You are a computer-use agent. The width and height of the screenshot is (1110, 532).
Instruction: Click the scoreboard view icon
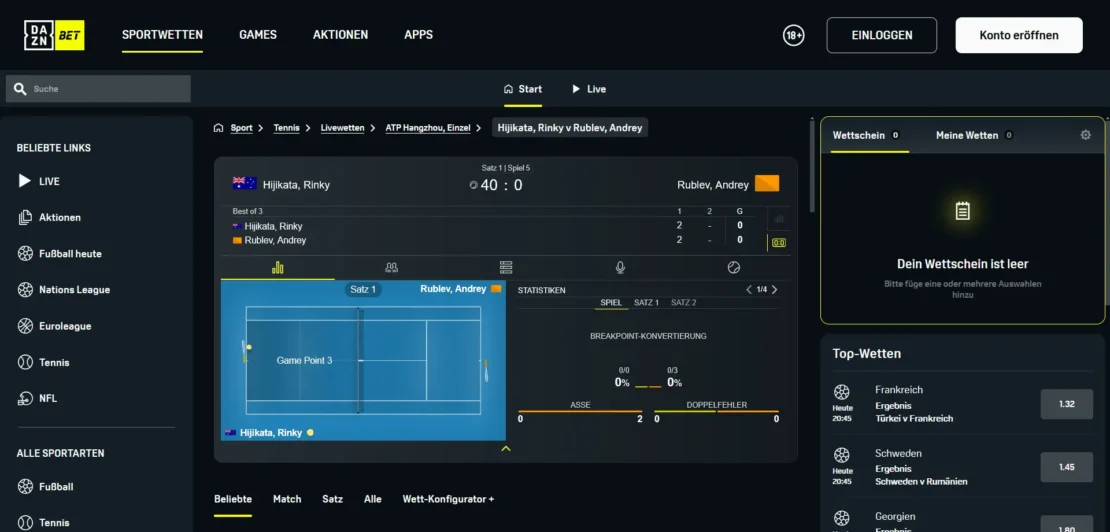779,243
